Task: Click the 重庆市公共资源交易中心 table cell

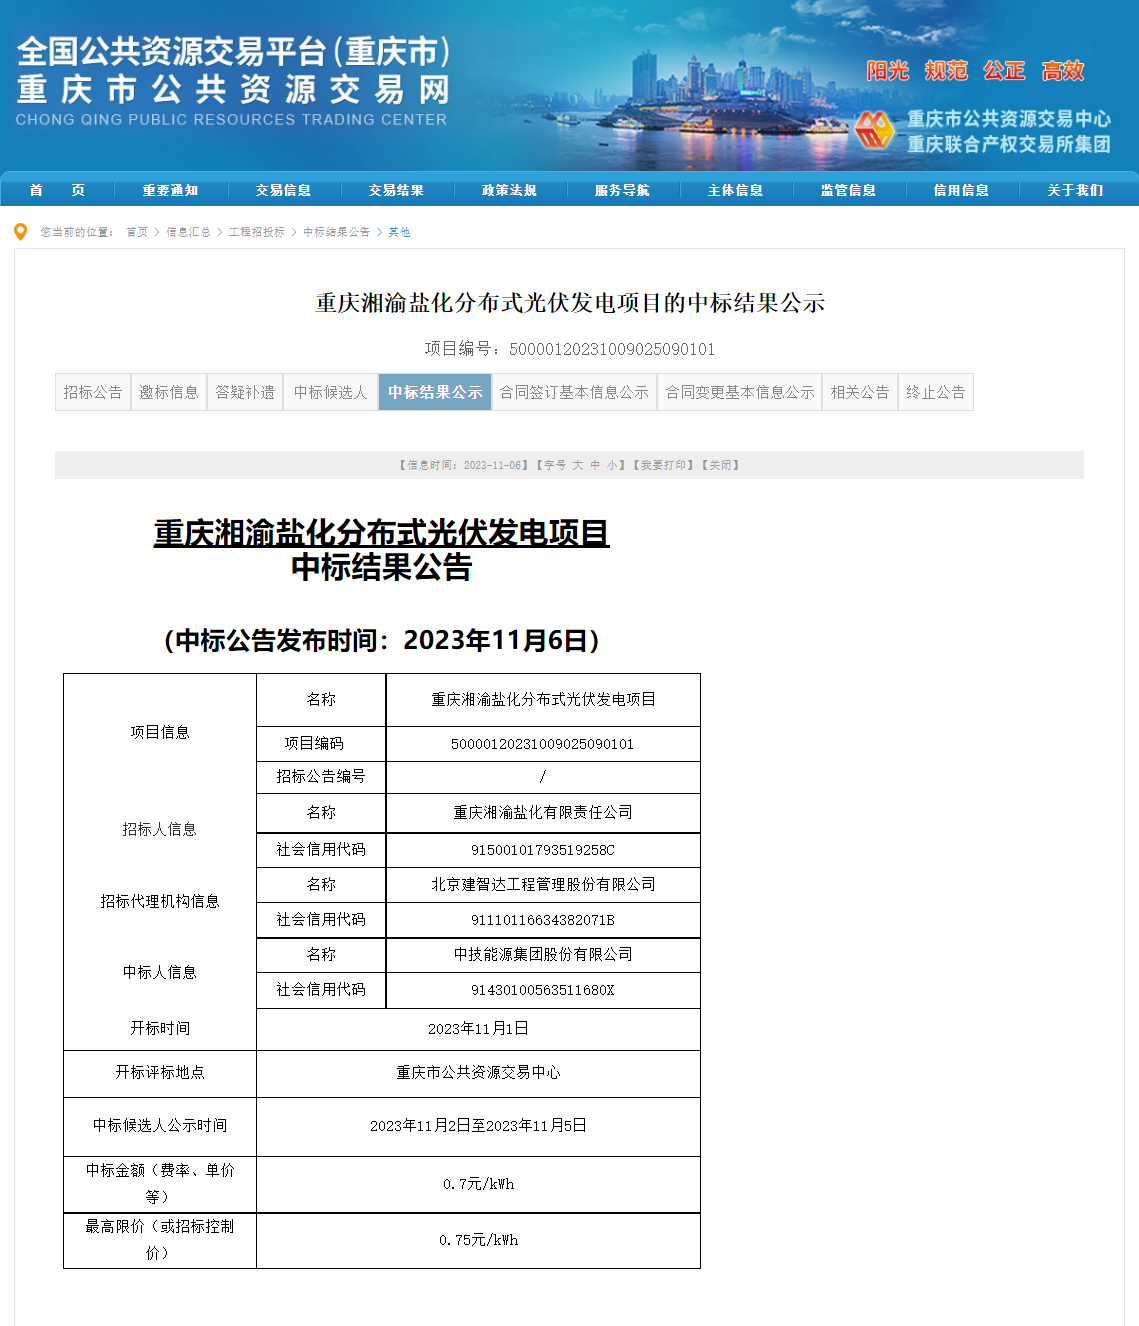Action: (x=478, y=1073)
